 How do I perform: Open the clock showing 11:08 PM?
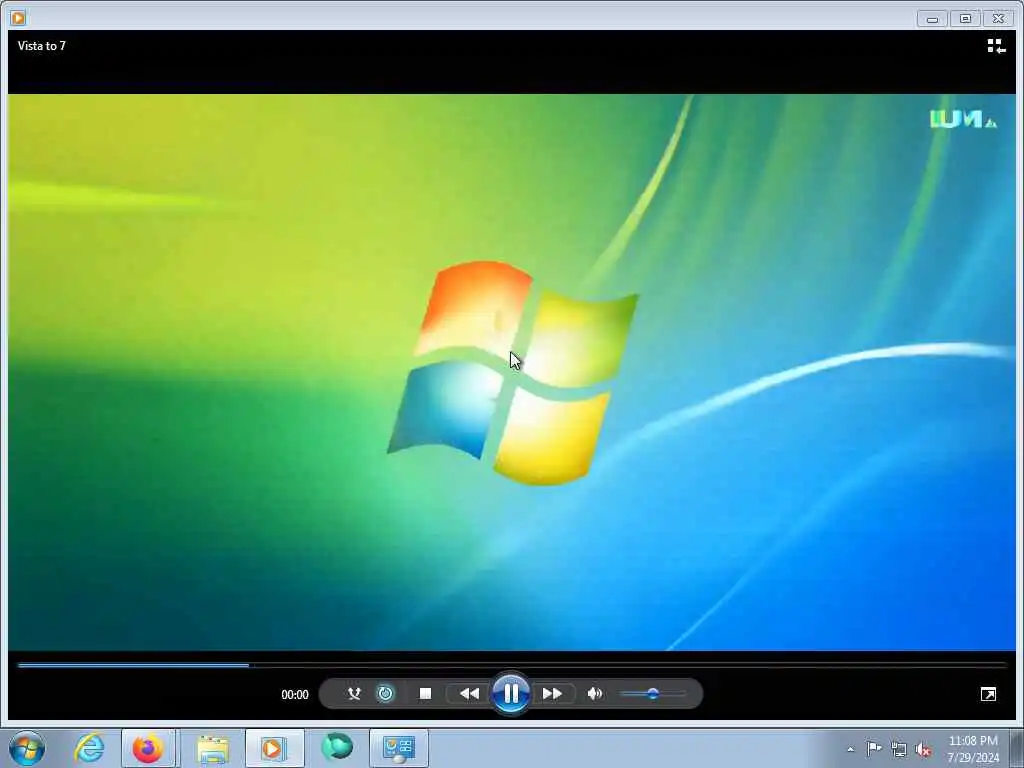coord(973,748)
